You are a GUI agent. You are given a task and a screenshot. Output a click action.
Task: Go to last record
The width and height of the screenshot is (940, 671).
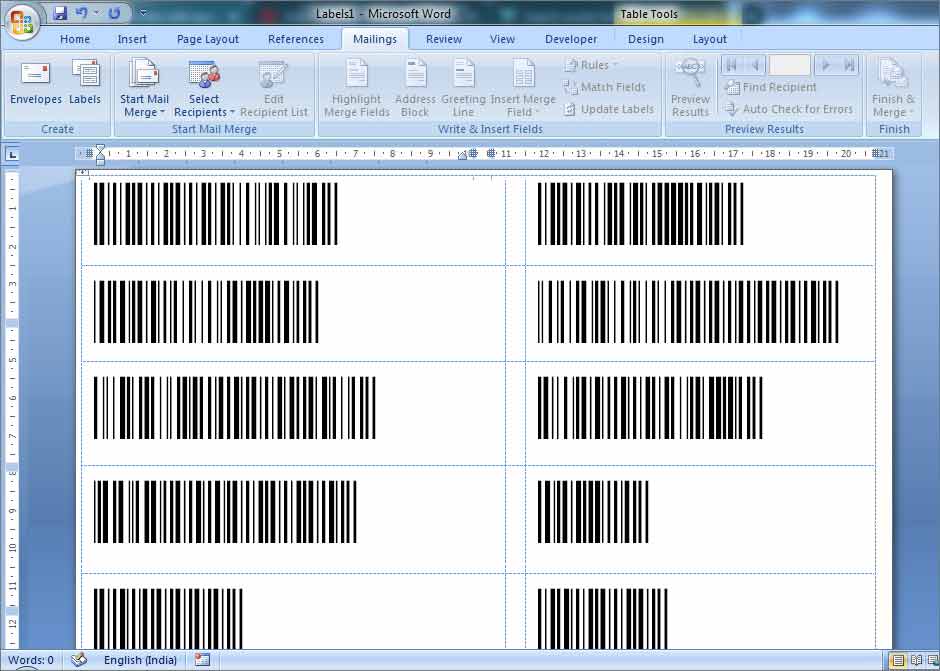click(849, 65)
